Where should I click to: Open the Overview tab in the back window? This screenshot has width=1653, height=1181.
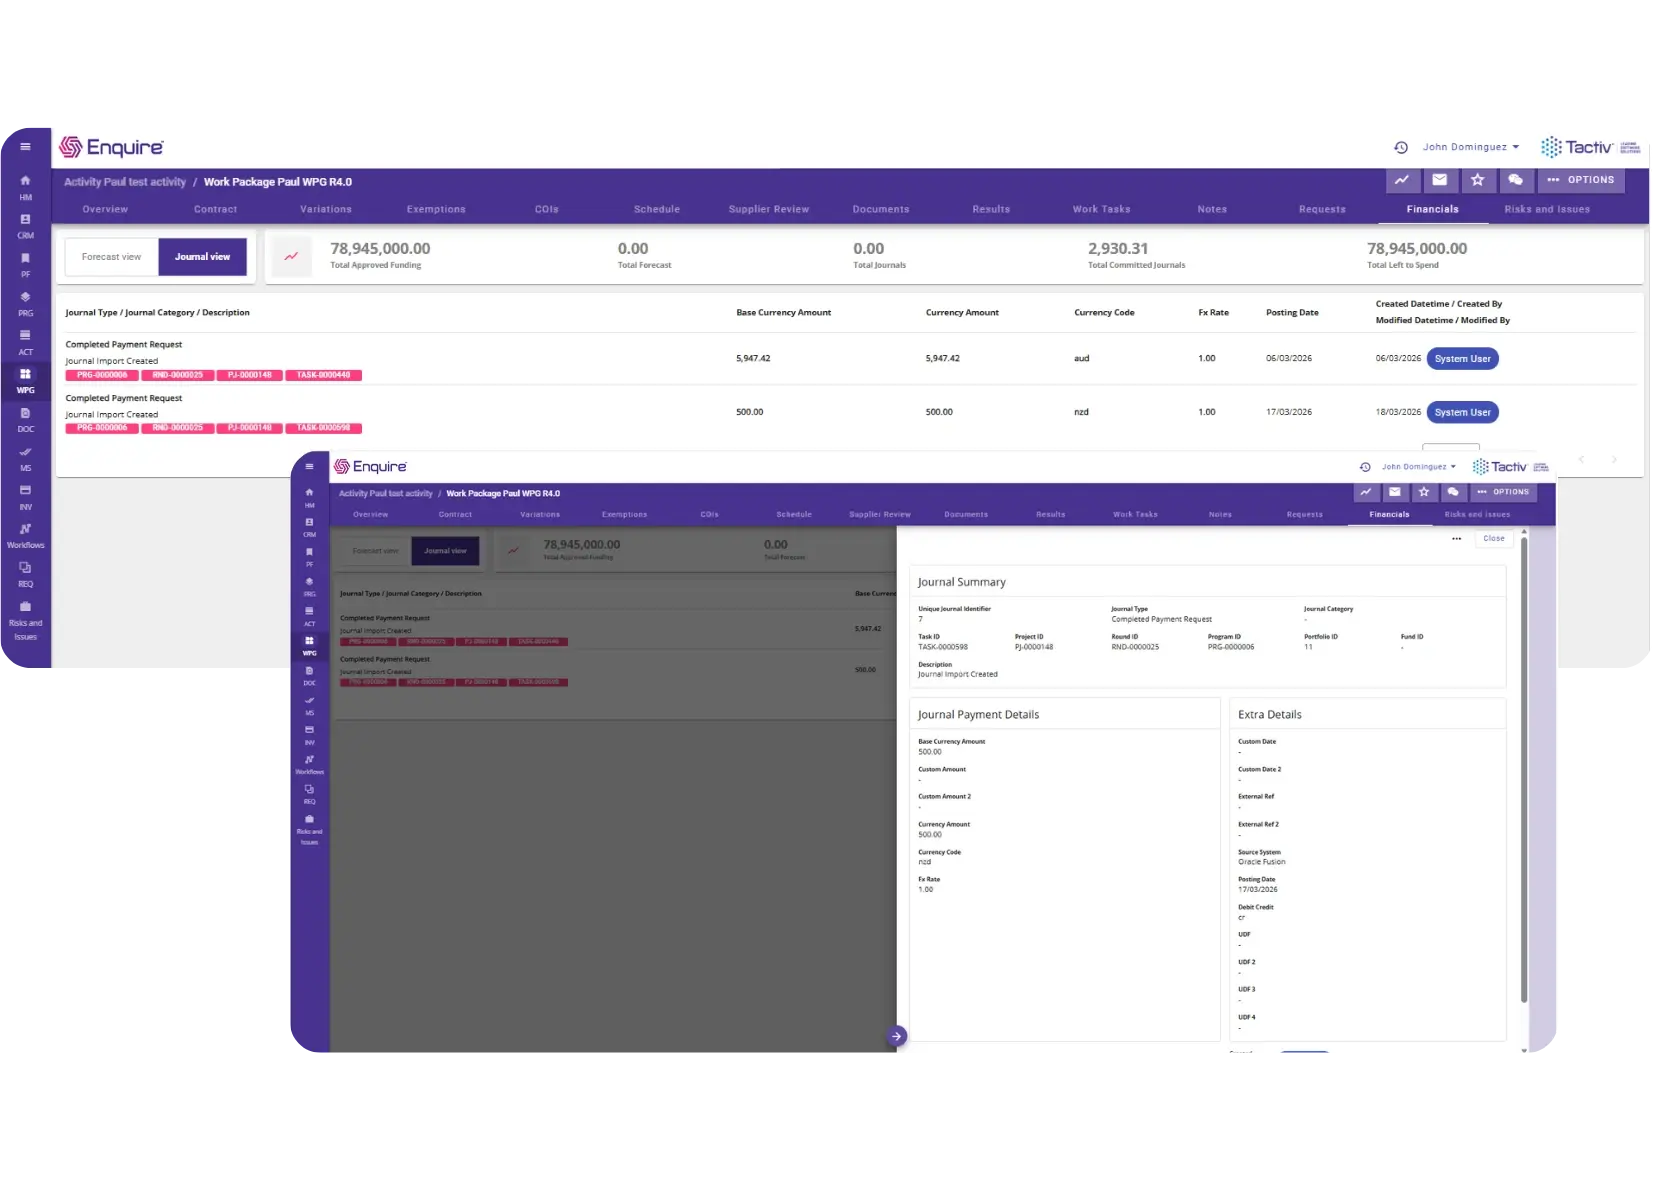pos(105,210)
